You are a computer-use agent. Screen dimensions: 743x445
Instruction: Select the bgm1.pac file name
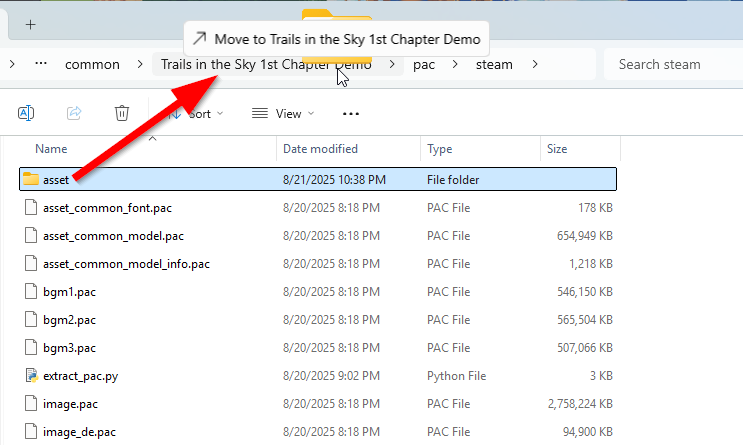coord(70,292)
